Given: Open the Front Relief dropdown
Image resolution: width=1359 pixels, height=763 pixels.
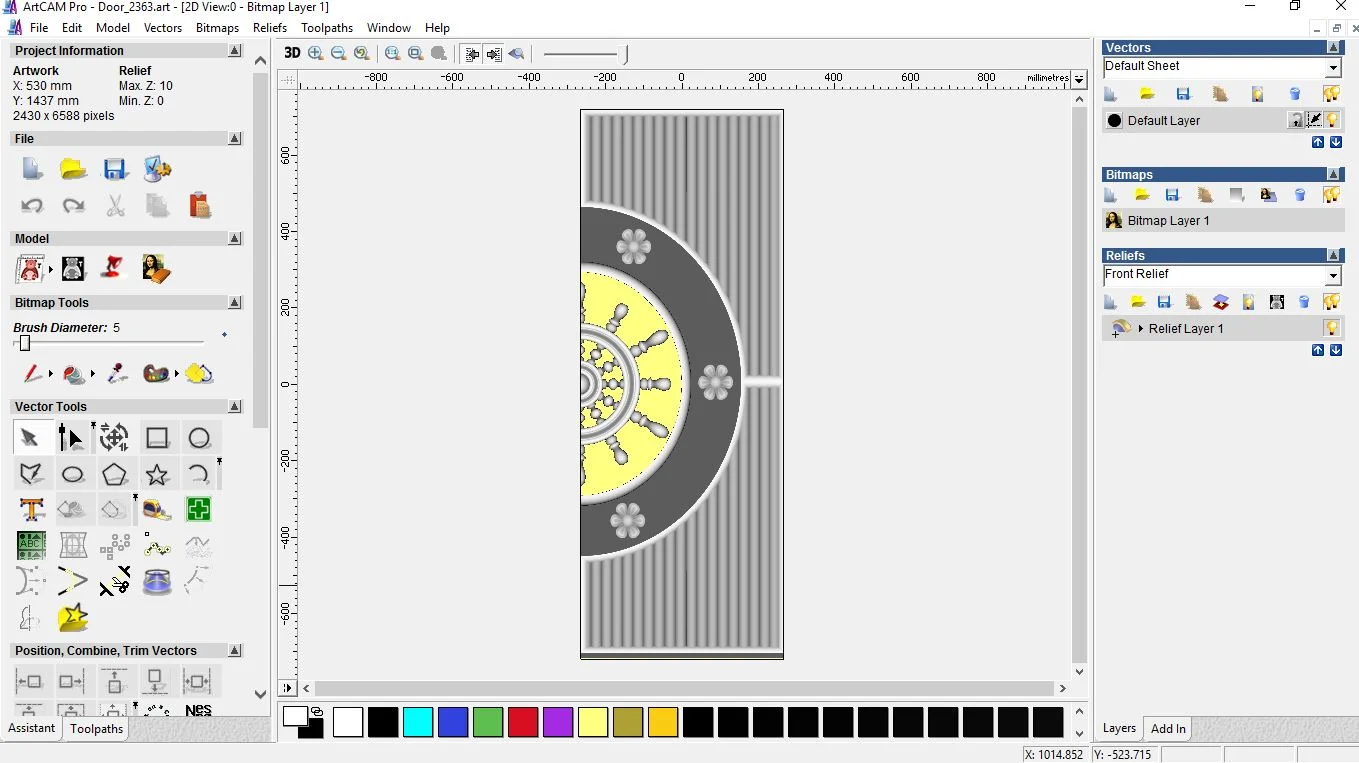Looking at the screenshot, I should [1332, 275].
